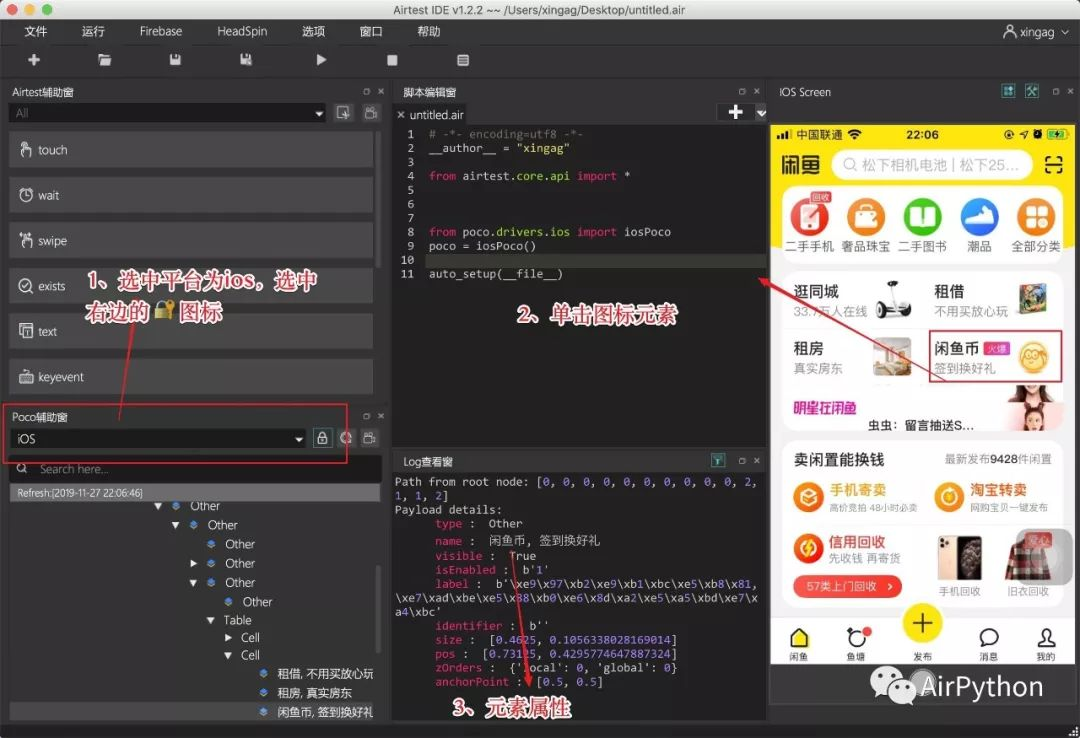Create a new script with the plus toolbar icon
The image size is (1080, 738).
coord(34,60)
